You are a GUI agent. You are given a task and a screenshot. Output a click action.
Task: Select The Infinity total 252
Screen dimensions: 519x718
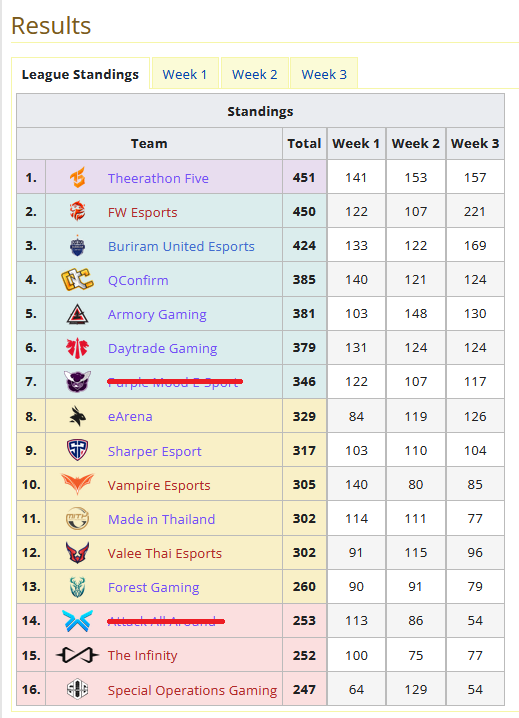point(304,655)
